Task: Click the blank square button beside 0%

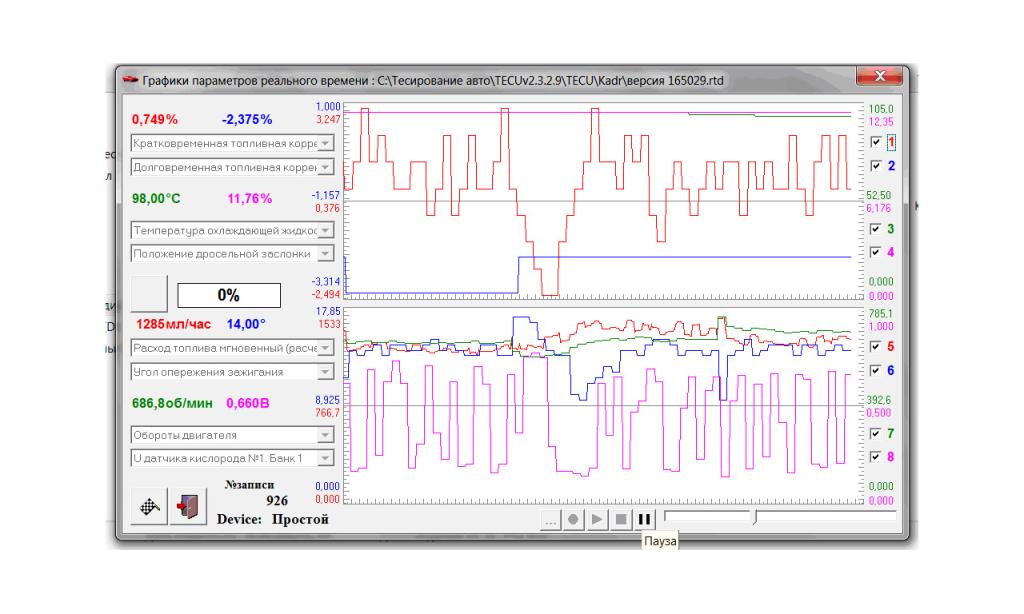Action: click(x=150, y=295)
